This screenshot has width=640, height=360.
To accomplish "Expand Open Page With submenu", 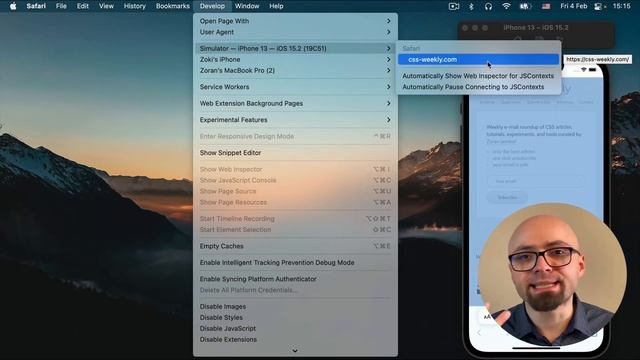I will tap(295, 21).
